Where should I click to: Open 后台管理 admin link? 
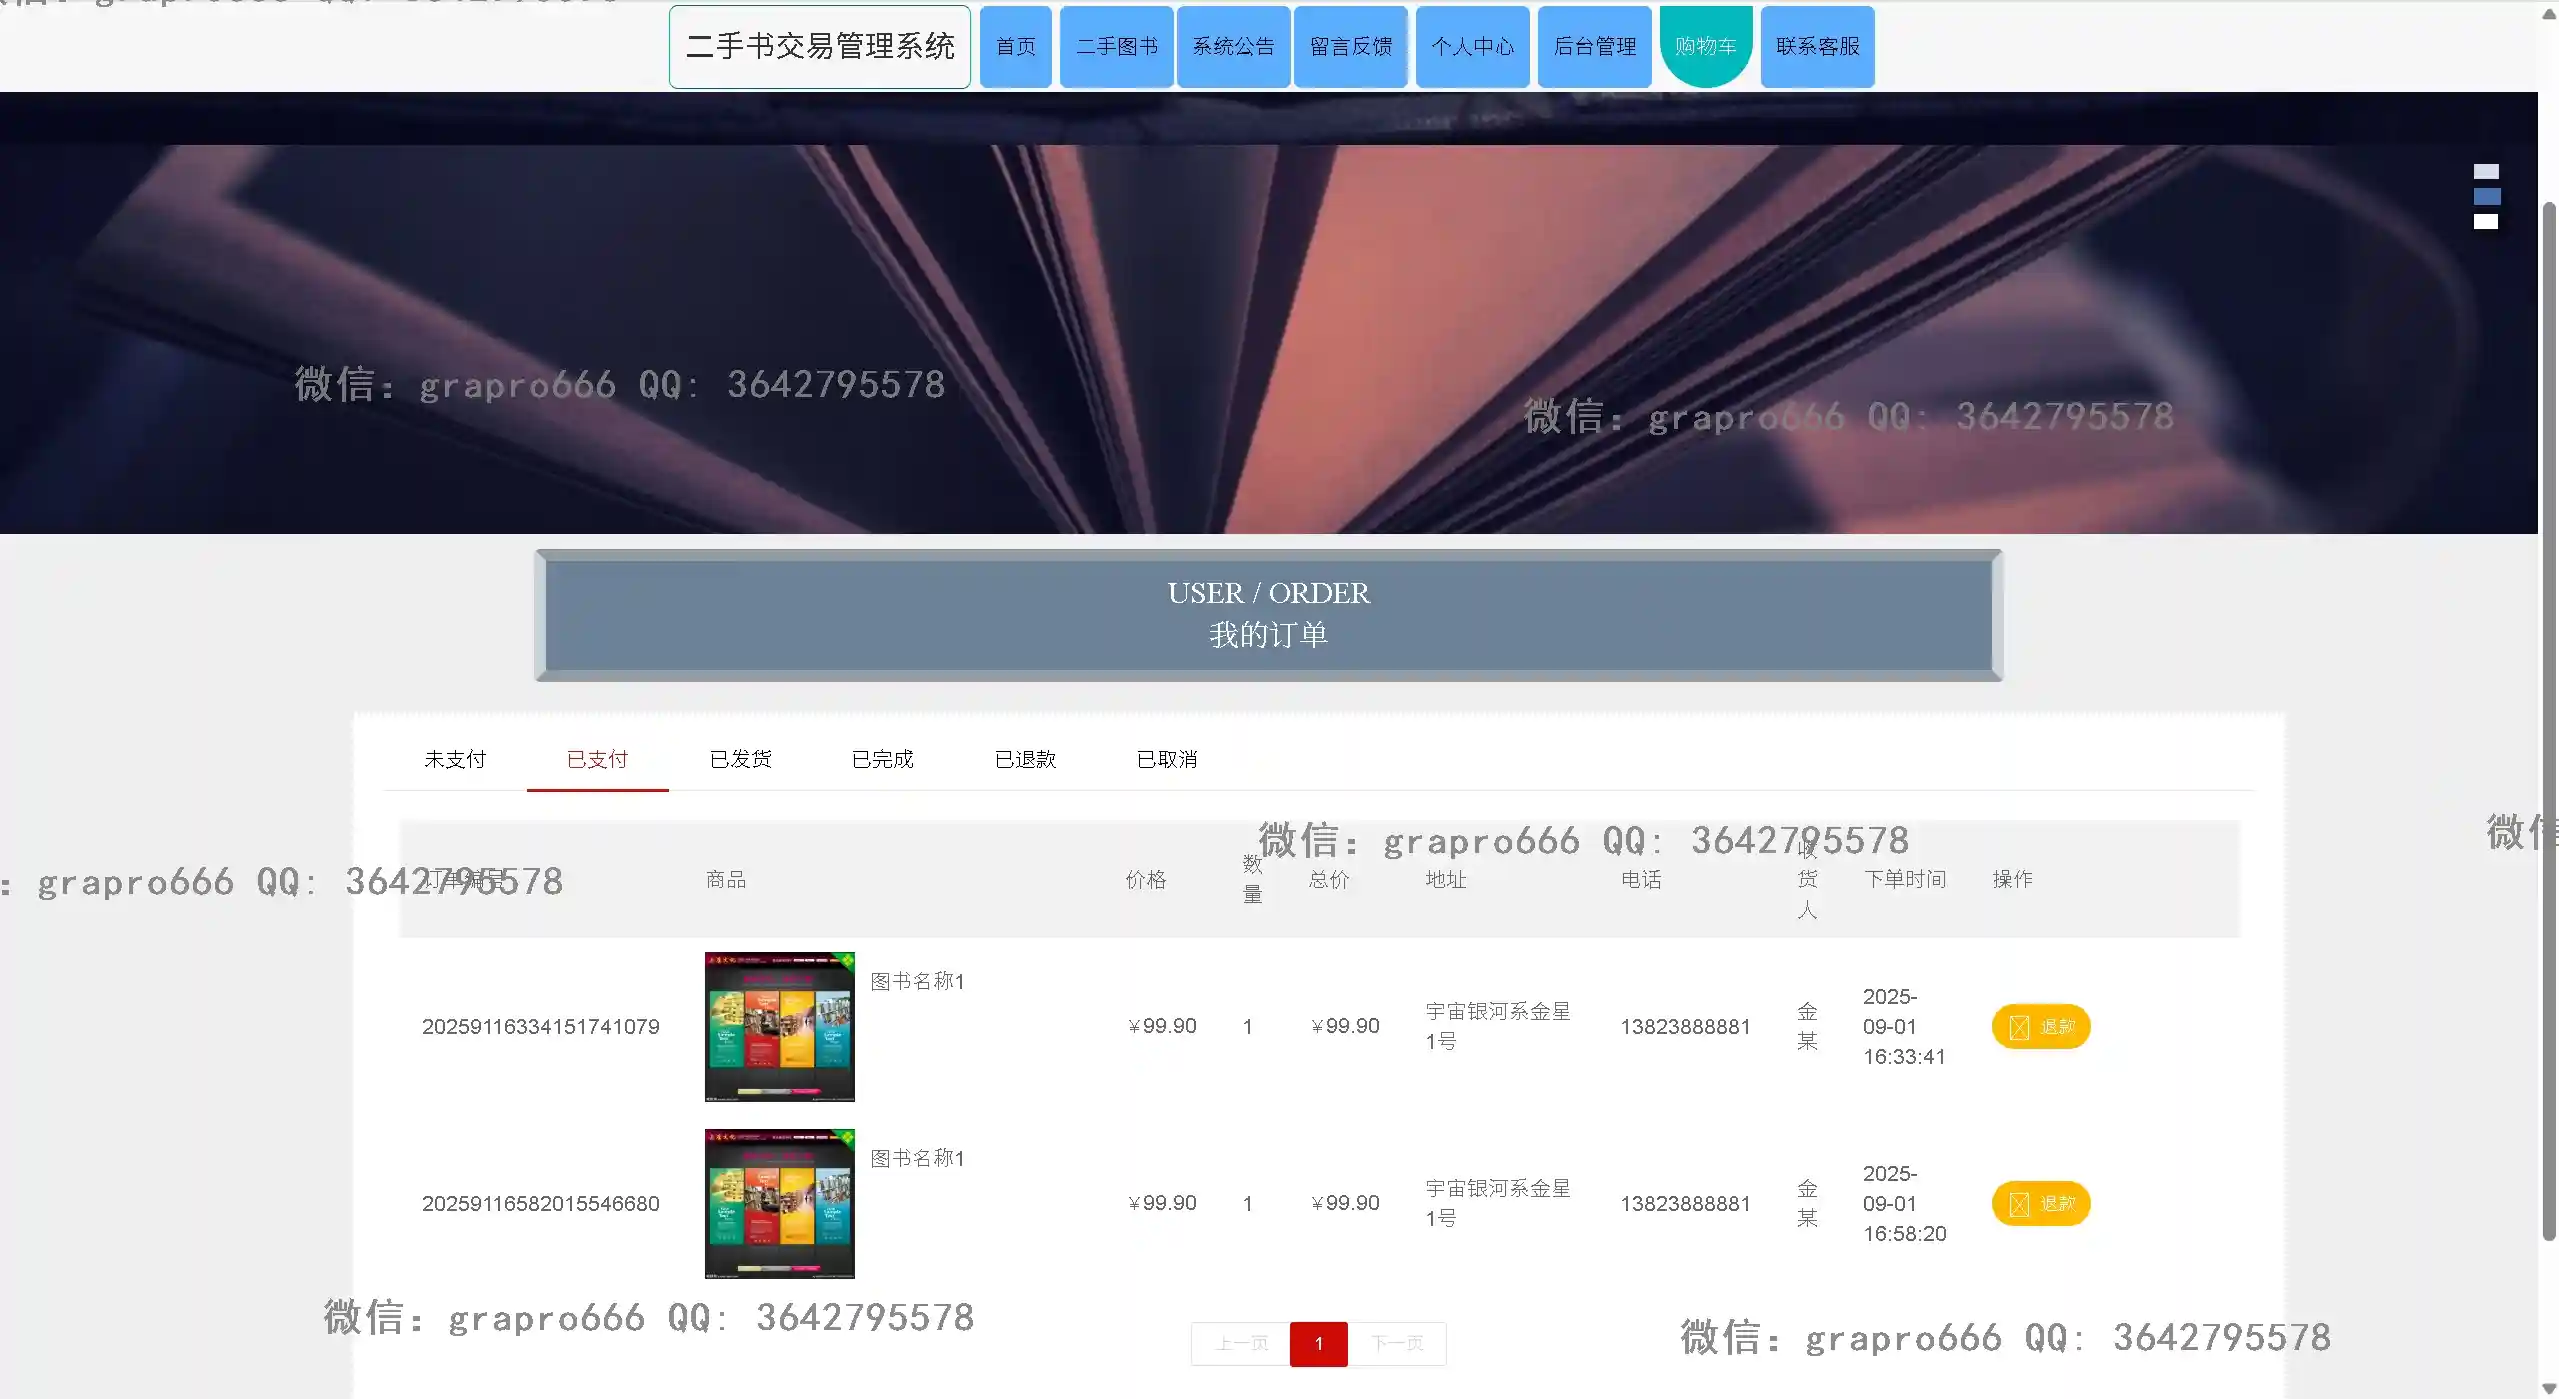point(1594,47)
